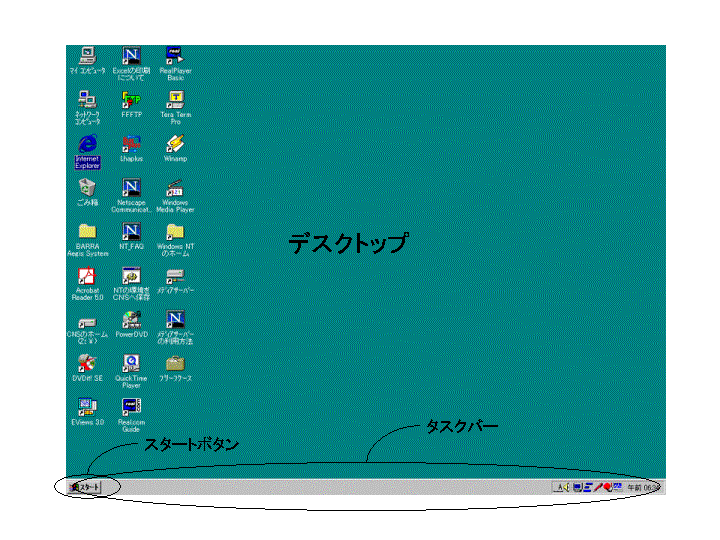Launch the FFFTP desktop shortcut

click(131, 99)
